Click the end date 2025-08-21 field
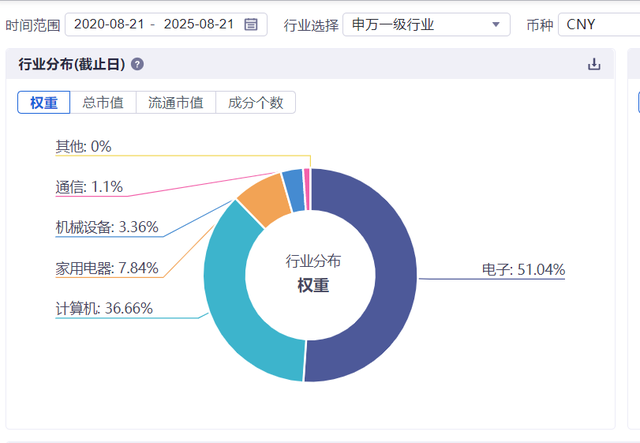The image size is (640, 443). (199, 24)
